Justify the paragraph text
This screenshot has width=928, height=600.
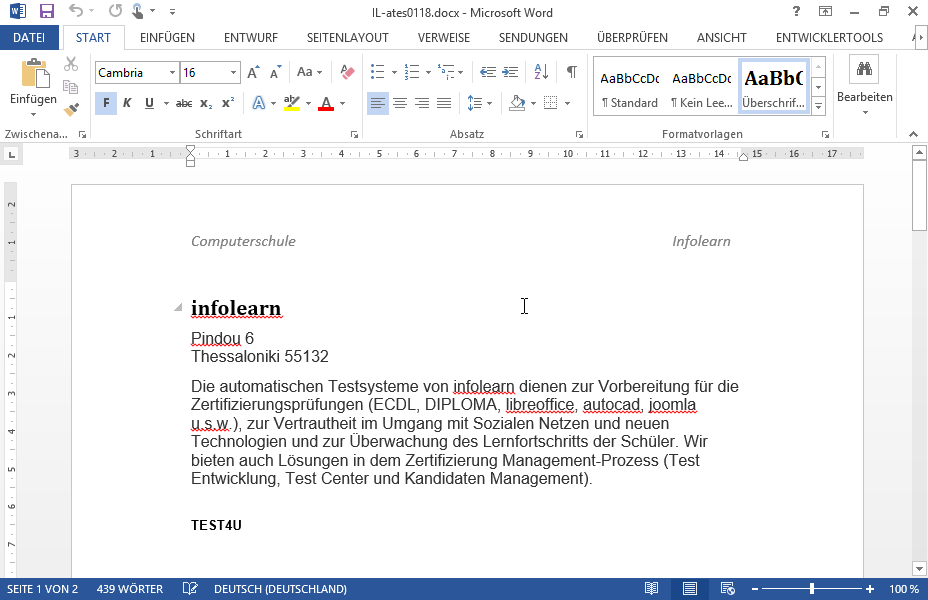[444, 104]
